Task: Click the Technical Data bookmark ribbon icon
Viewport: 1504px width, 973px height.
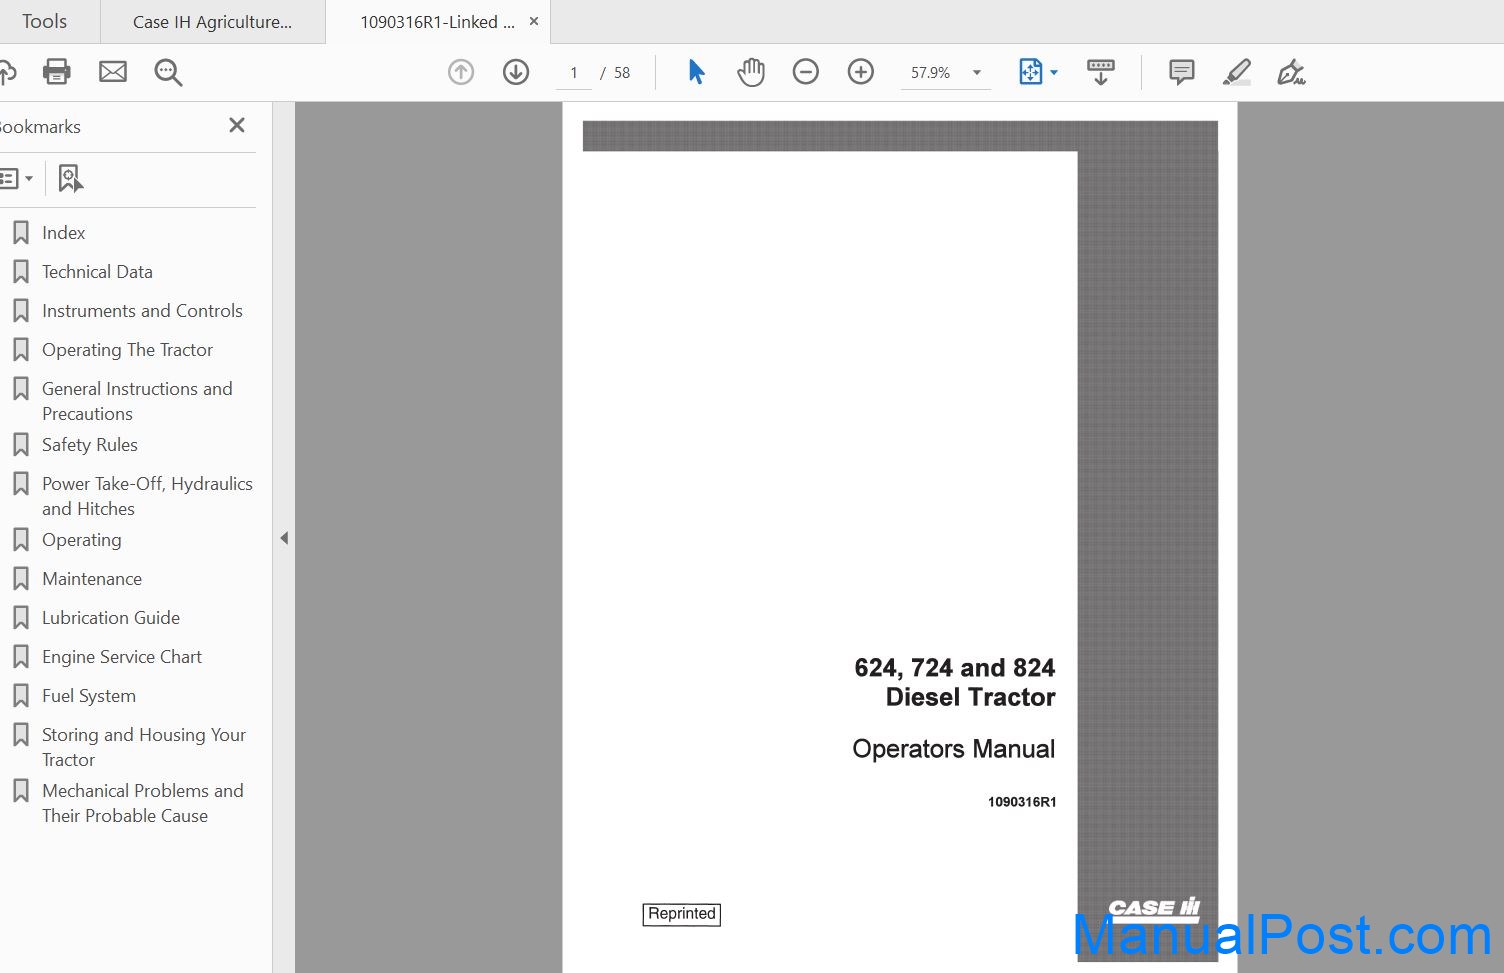Action: click(20, 272)
